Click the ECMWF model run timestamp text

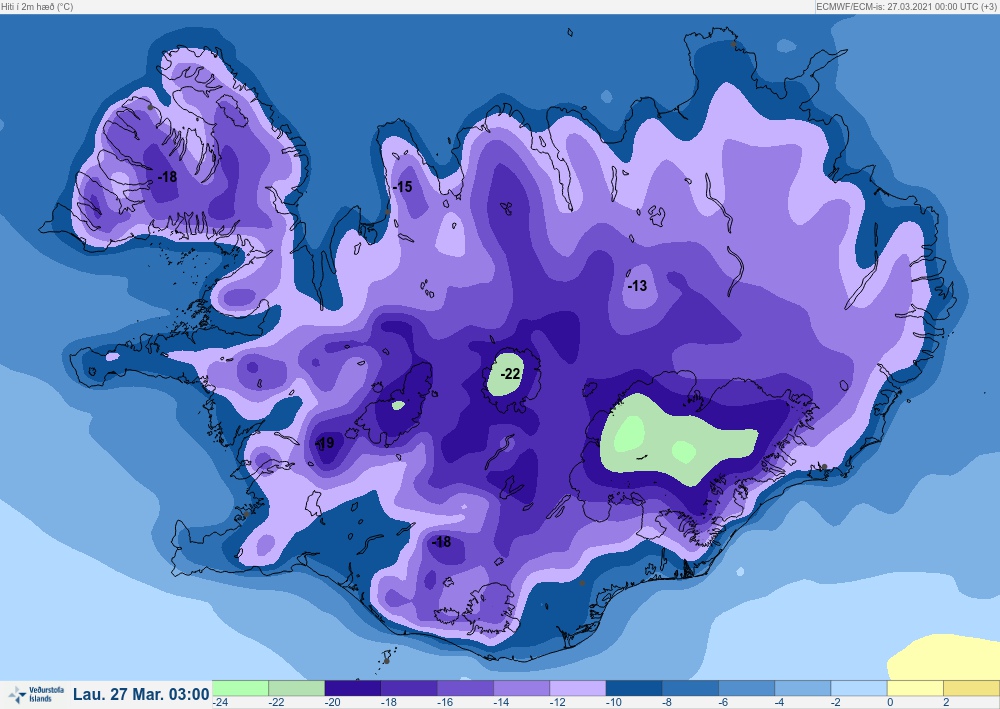click(x=907, y=6)
